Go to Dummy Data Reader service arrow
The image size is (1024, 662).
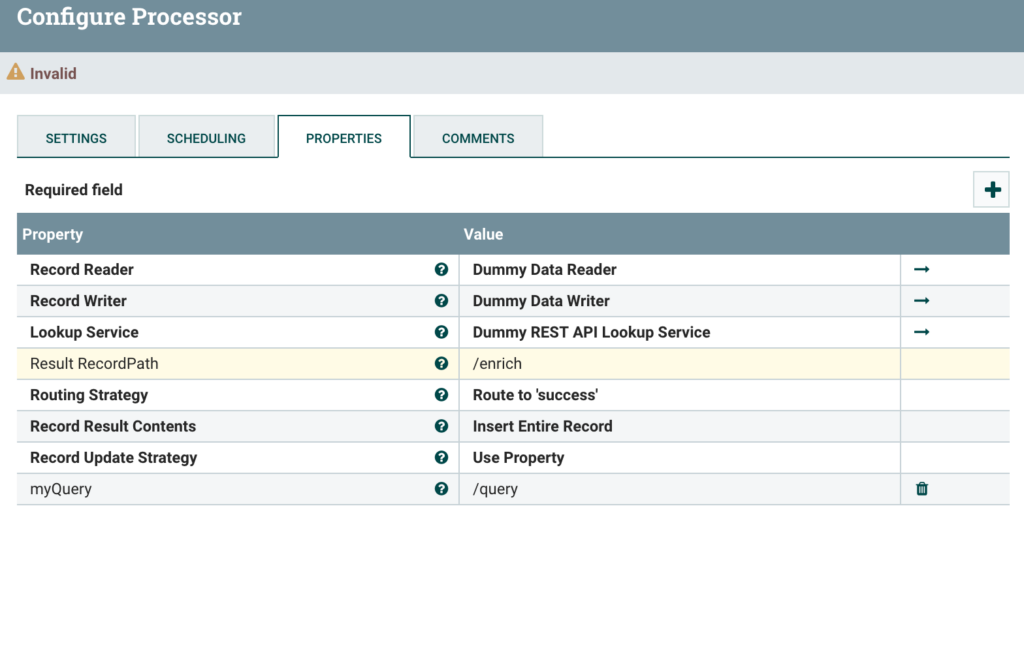[x=922, y=270]
